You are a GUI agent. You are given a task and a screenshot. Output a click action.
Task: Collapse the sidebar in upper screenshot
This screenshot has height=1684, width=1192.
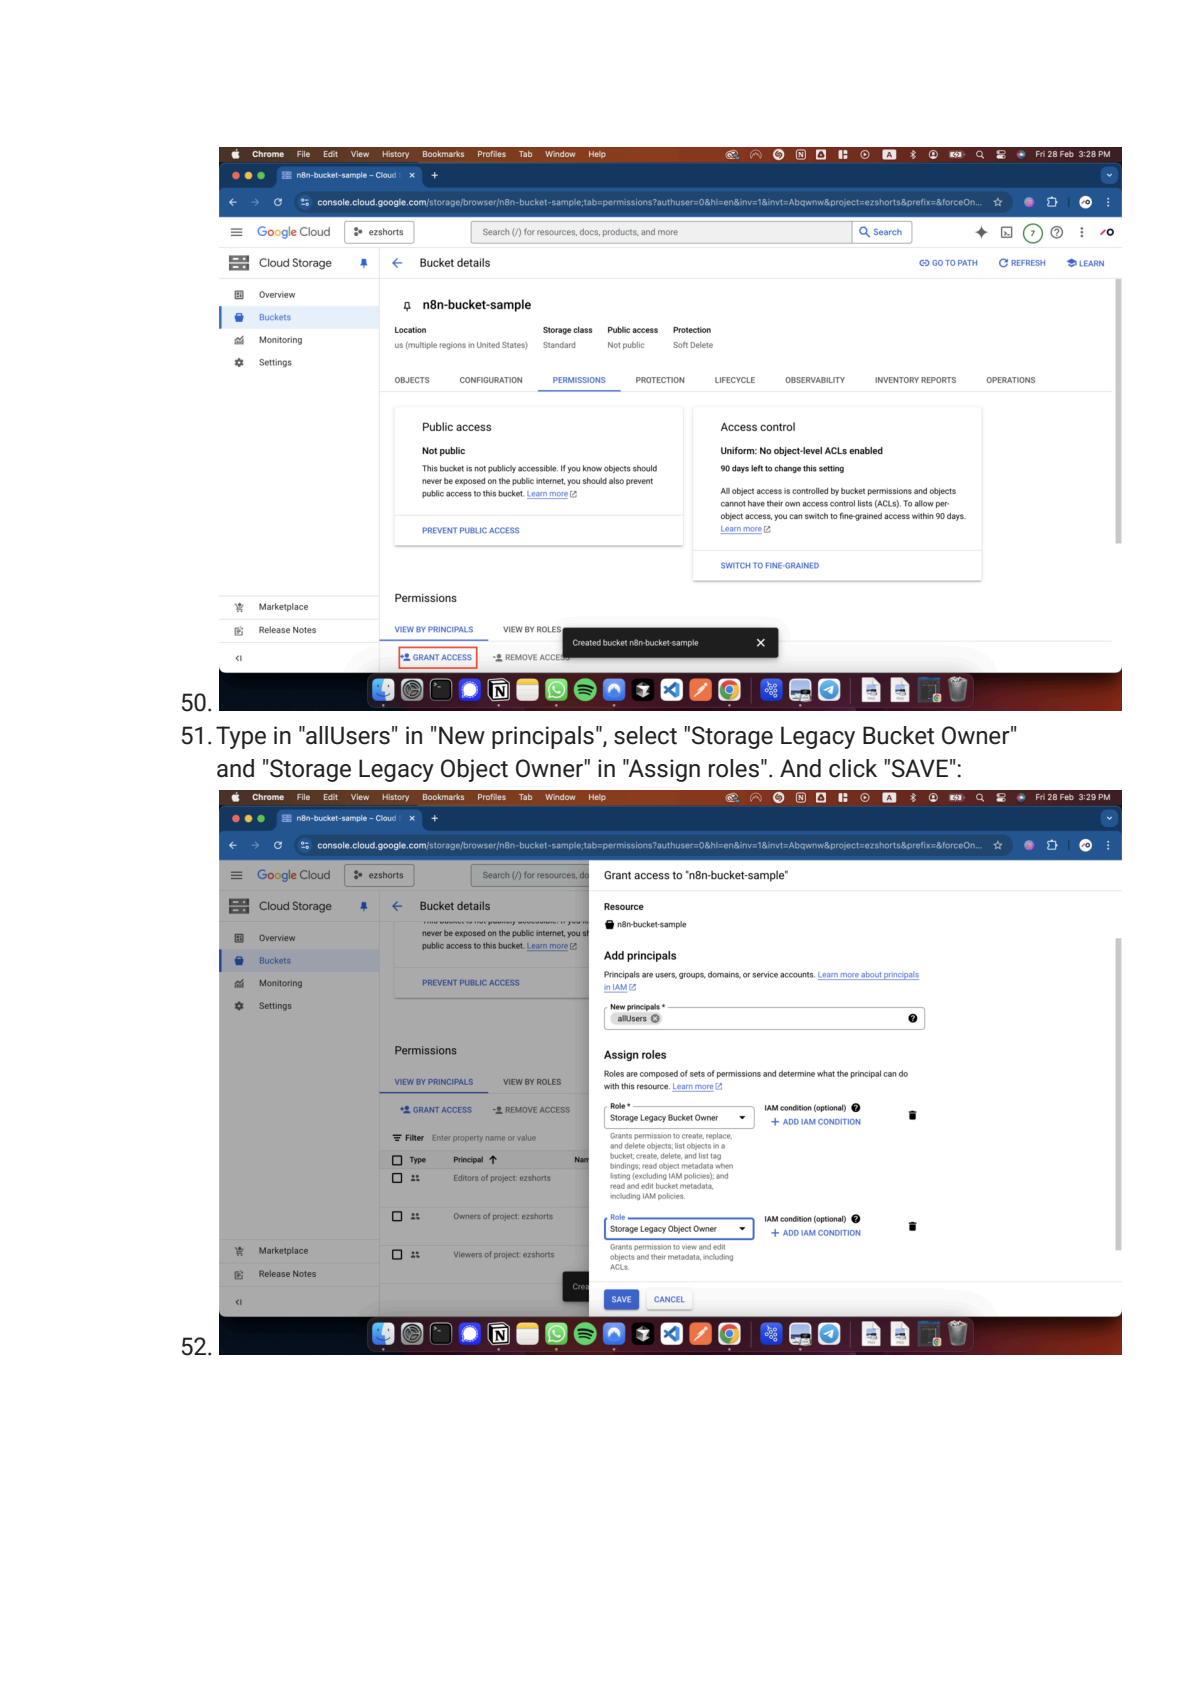[x=238, y=658]
